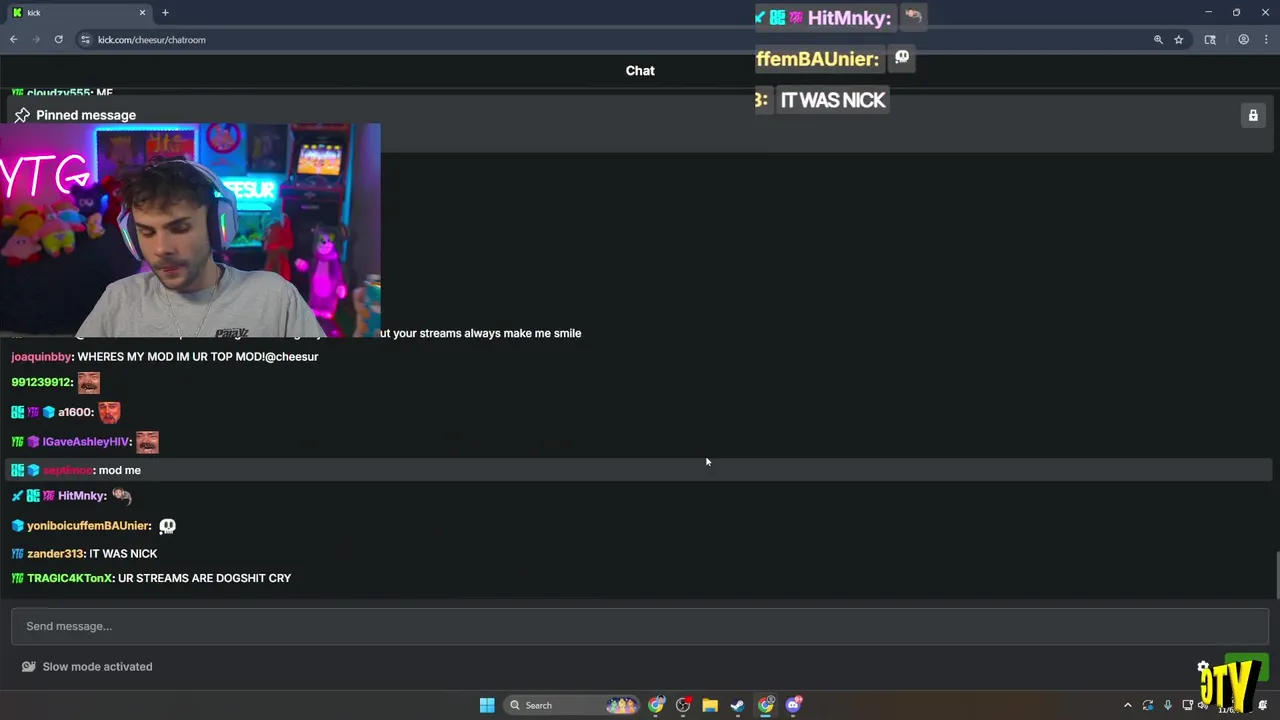Expand the Pinned message header
The height and width of the screenshot is (720, 1280).
pos(86,115)
